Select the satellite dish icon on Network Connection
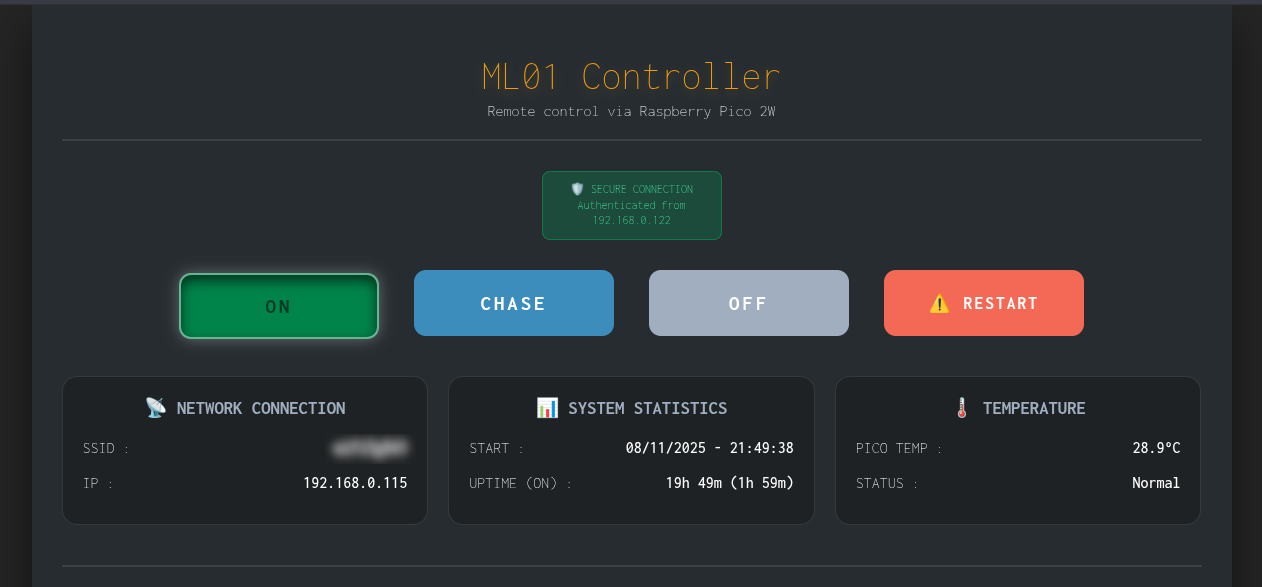 point(155,407)
